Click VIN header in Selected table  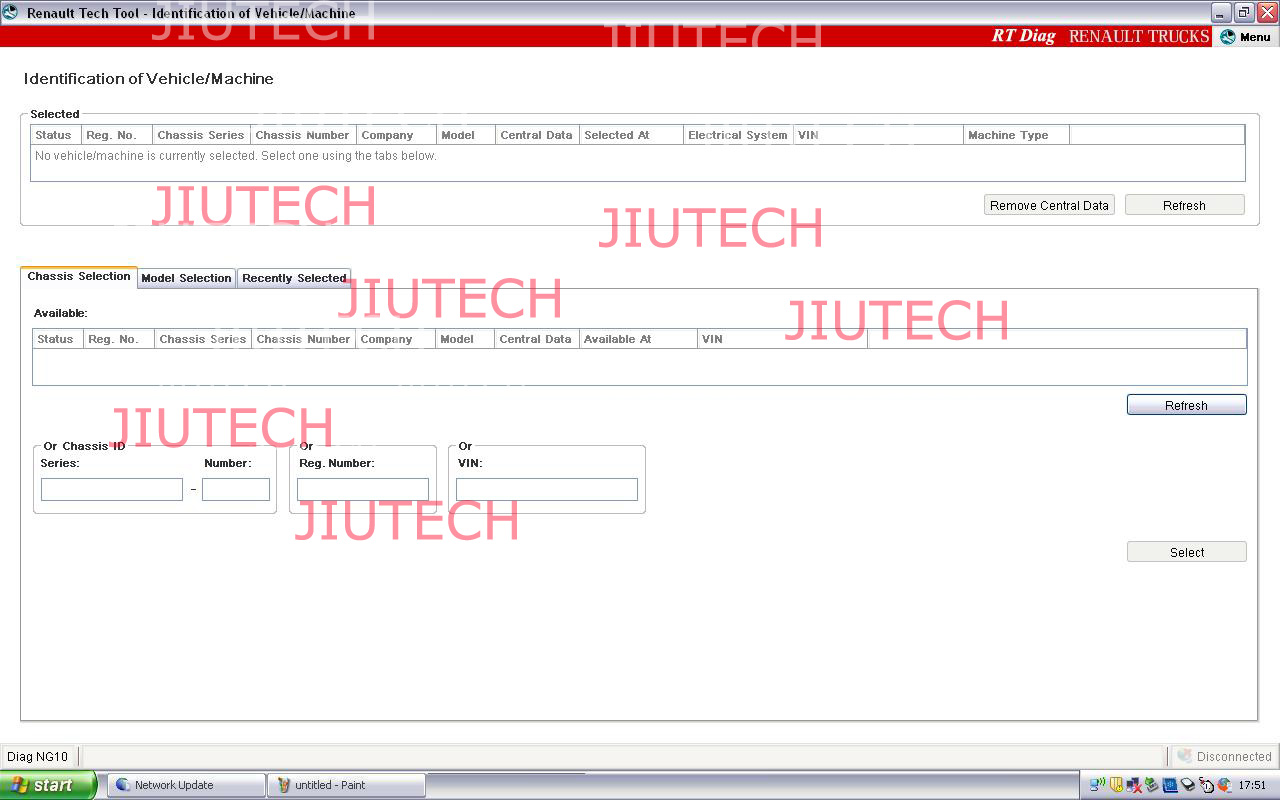[878, 135]
